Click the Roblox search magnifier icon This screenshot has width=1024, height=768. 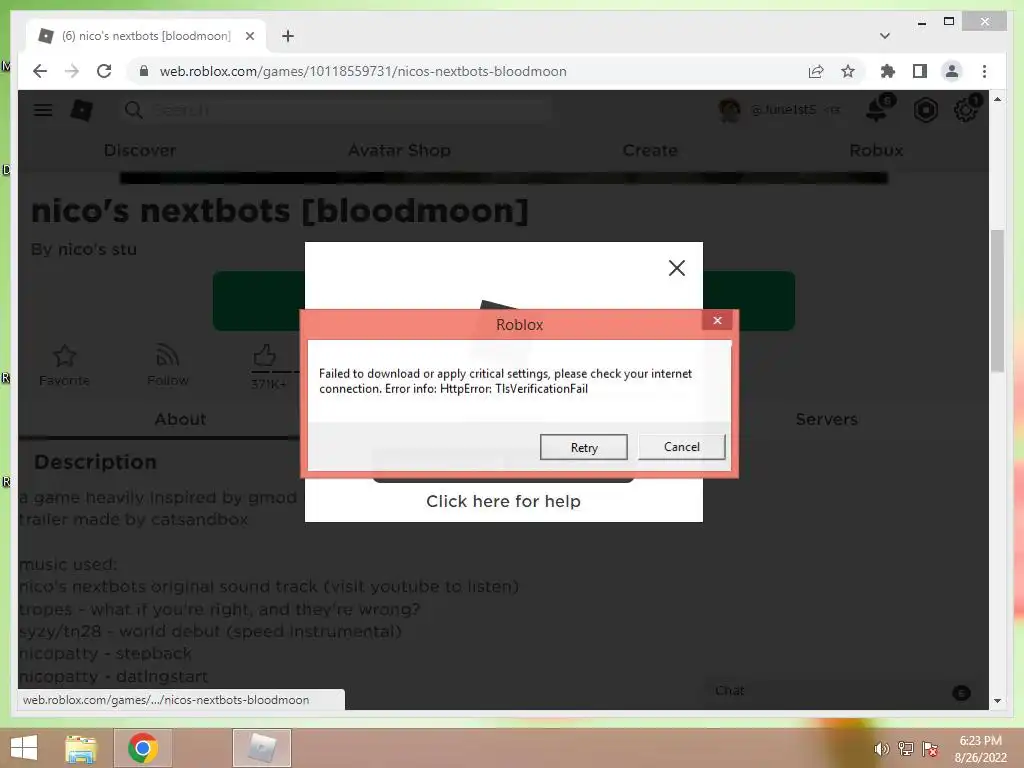(133, 110)
